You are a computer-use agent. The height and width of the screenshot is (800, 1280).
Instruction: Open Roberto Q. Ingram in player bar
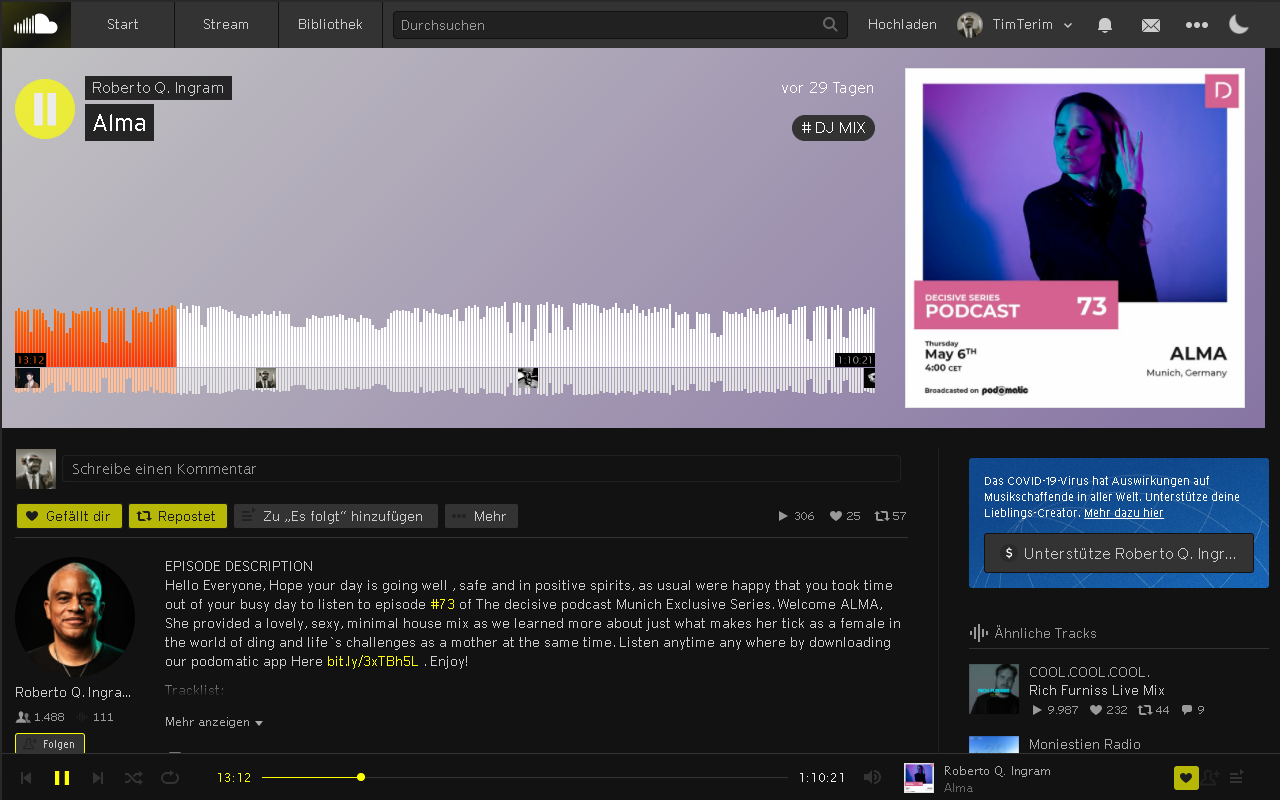point(997,771)
